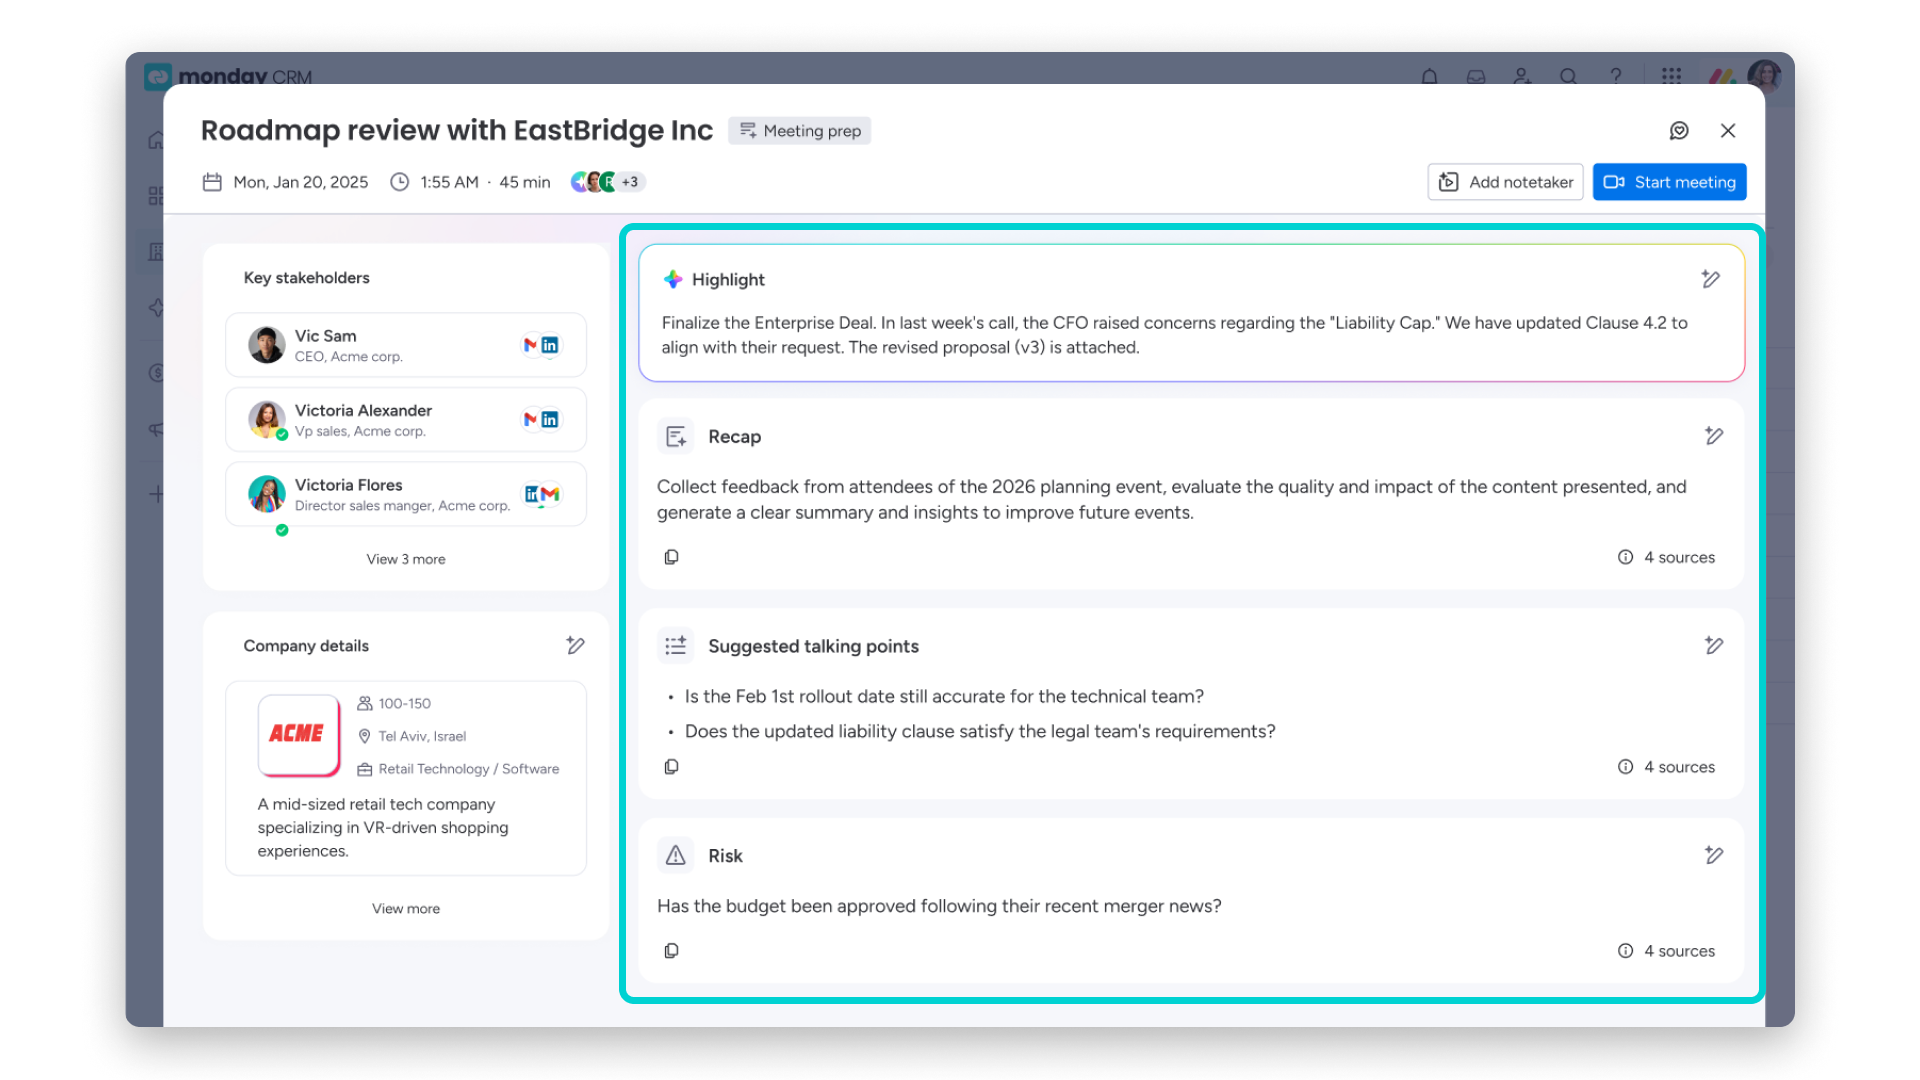The width and height of the screenshot is (1920, 1080).
Task: Click the Retail Technology / Software industry text
Action: click(x=469, y=769)
